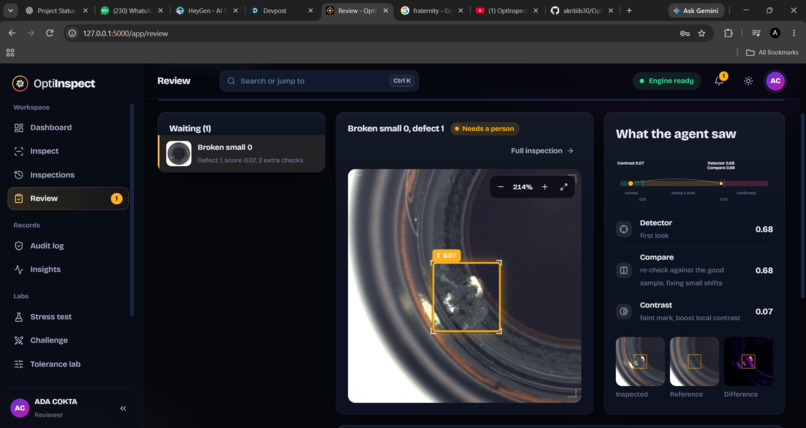Viewport: 806px width, 428px height.
Task: Click the detector marker on score scale
Action: click(x=721, y=183)
